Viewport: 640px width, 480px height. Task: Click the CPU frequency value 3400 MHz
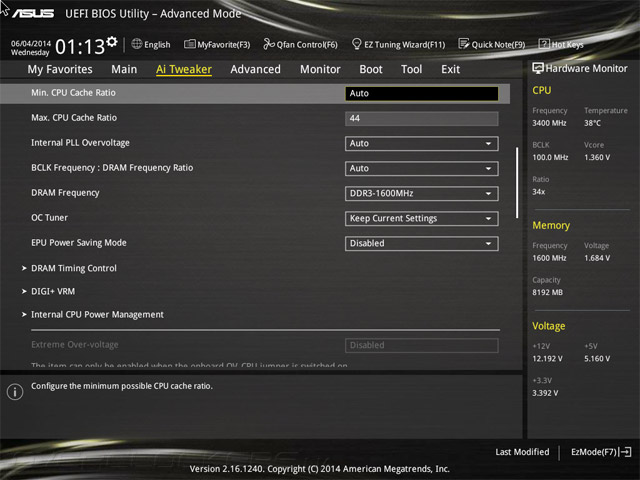click(x=549, y=123)
